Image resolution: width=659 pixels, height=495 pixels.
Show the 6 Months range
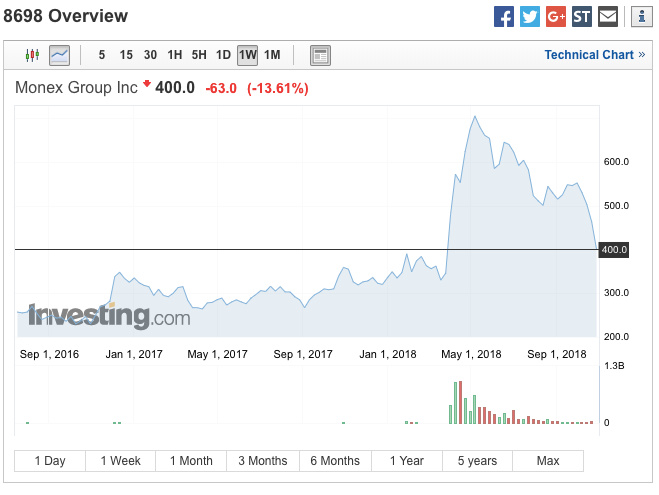335,461
